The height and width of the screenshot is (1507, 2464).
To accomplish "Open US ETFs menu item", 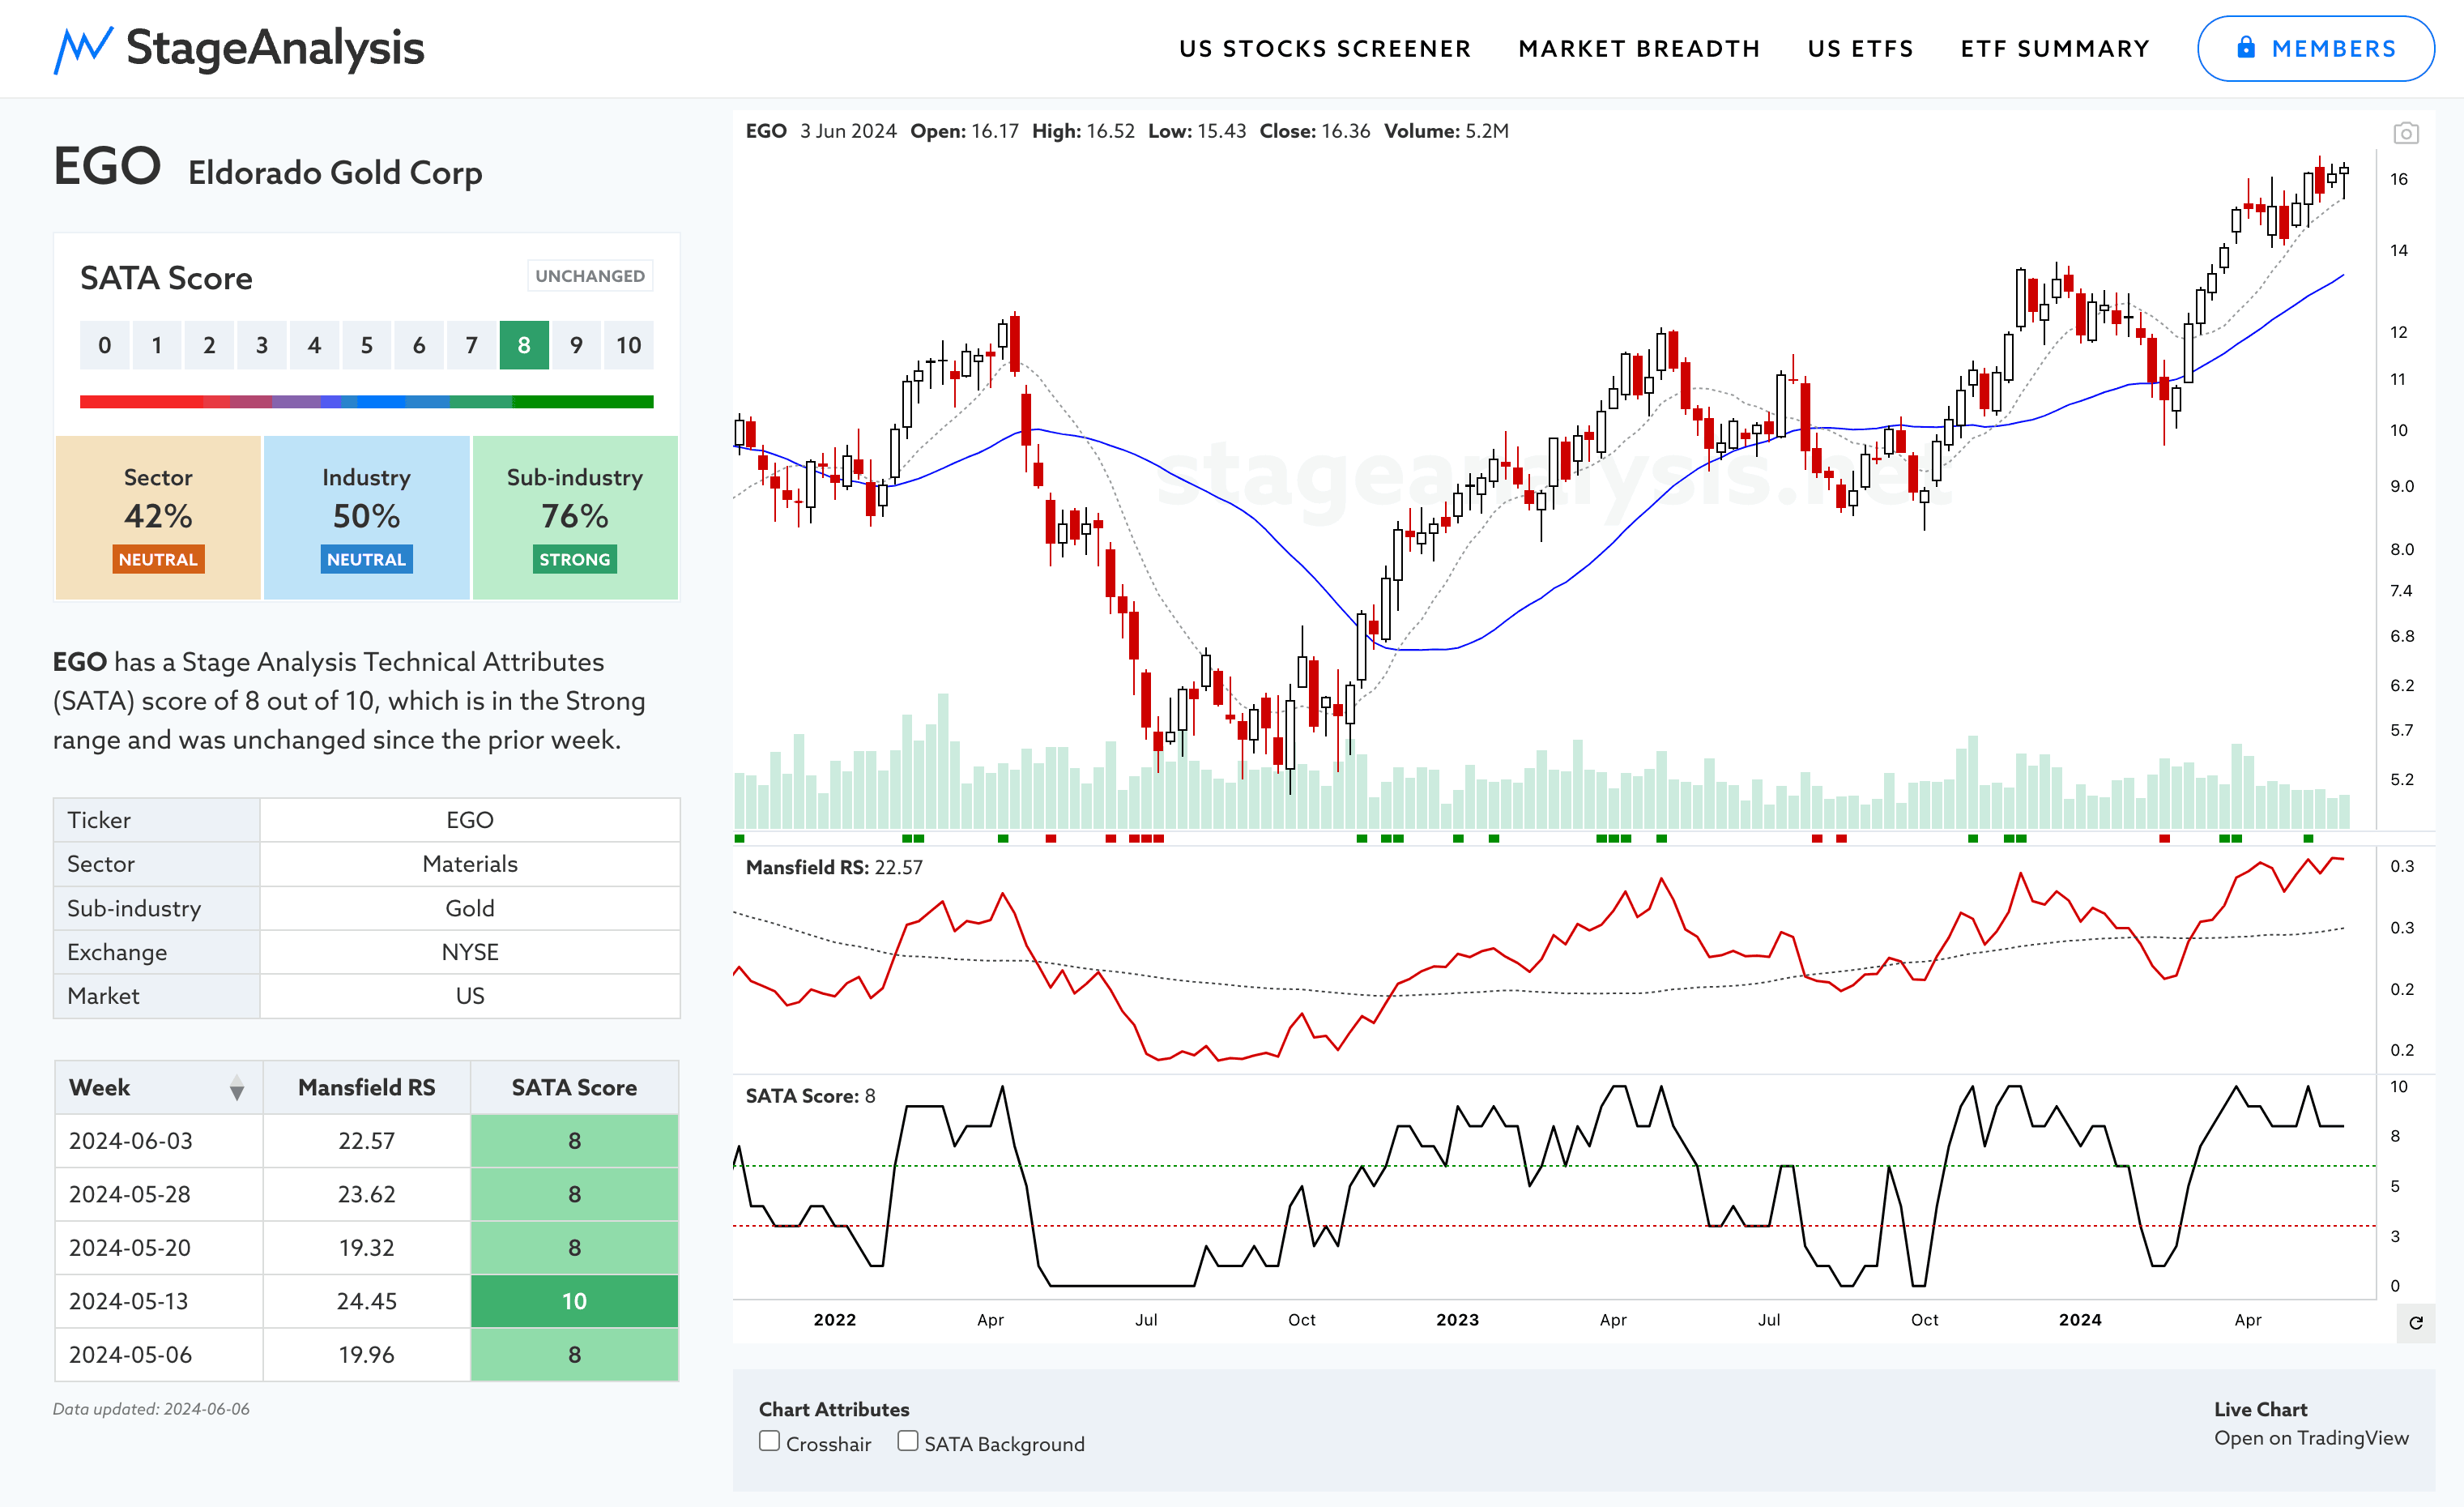I will 1860,49.
